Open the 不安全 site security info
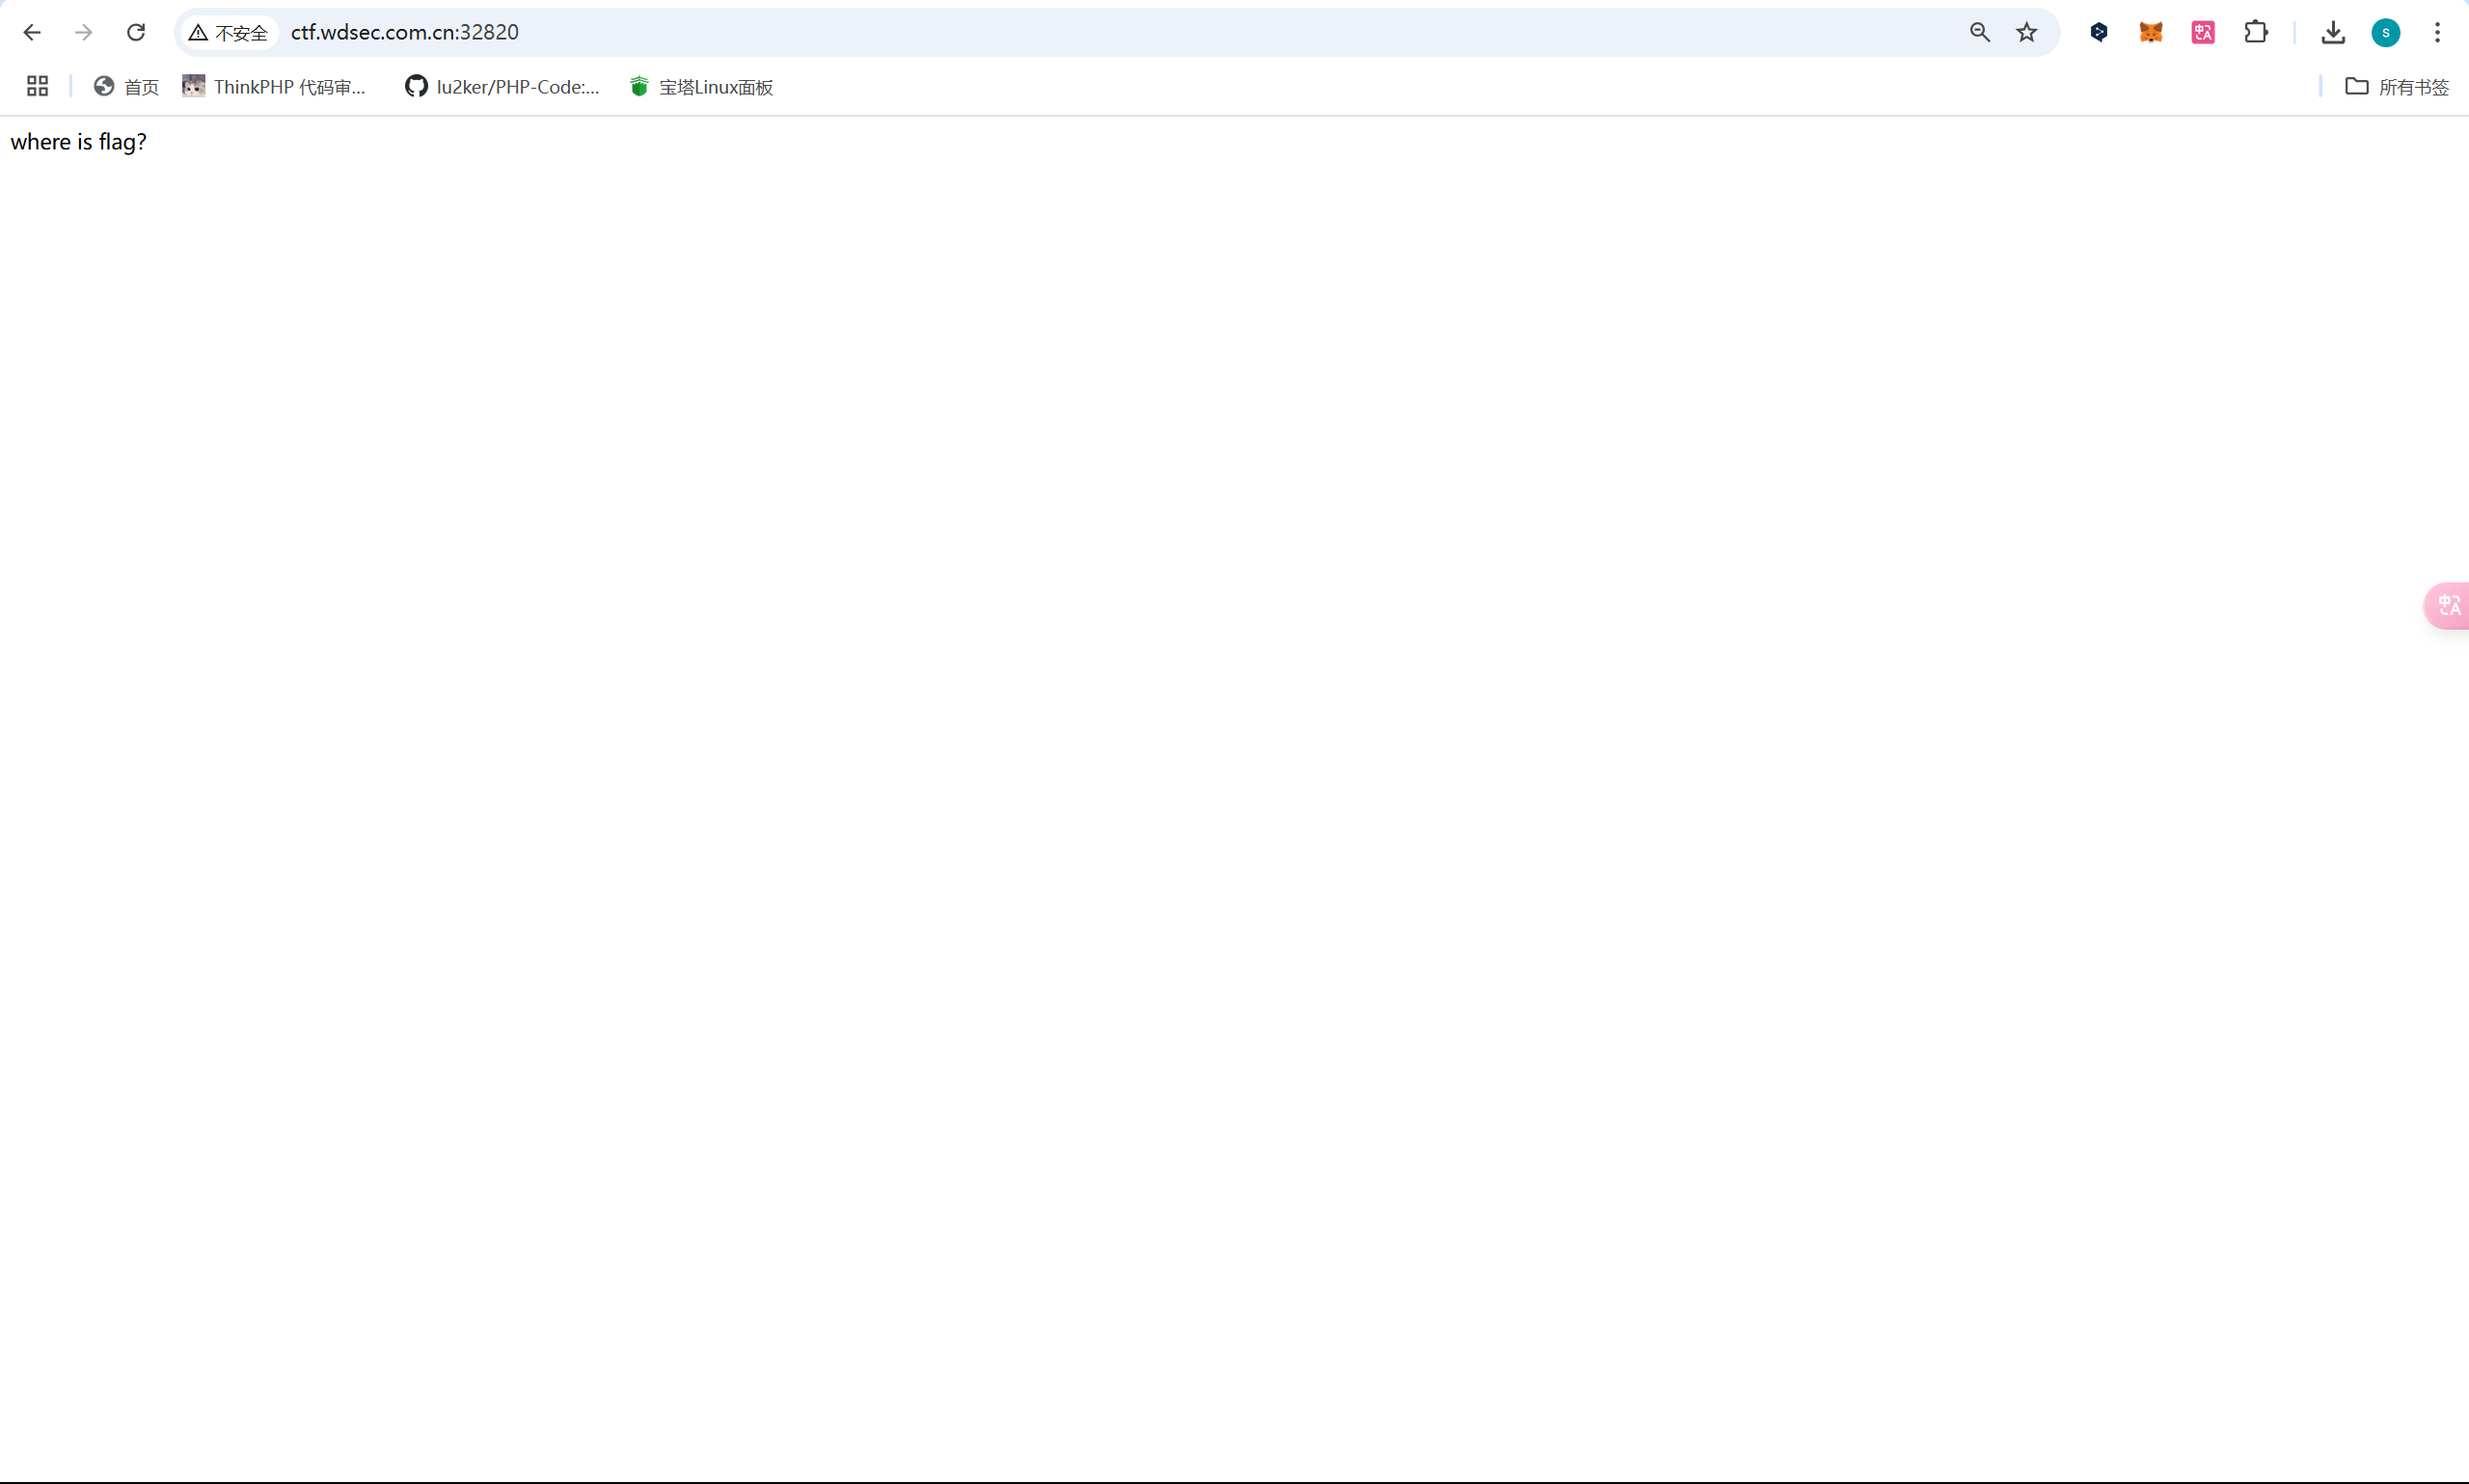2469x1484 pixels. click(229, 33)
